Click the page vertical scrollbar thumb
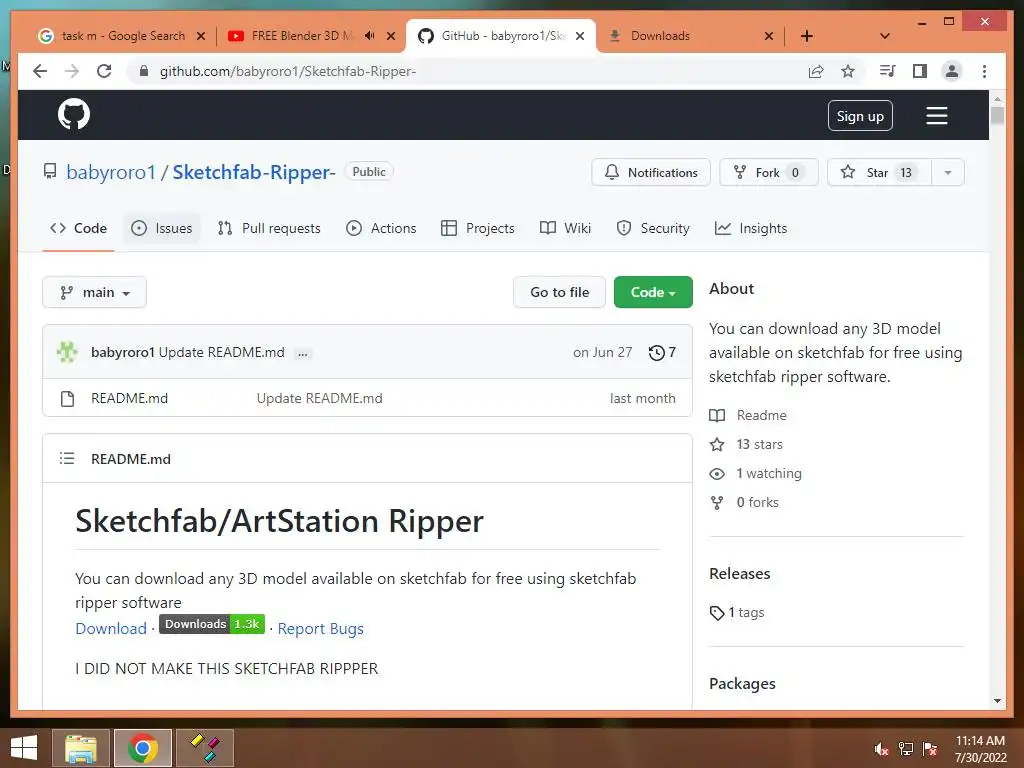The height and width of the screenshot is (768, 1024). [997, 116]
